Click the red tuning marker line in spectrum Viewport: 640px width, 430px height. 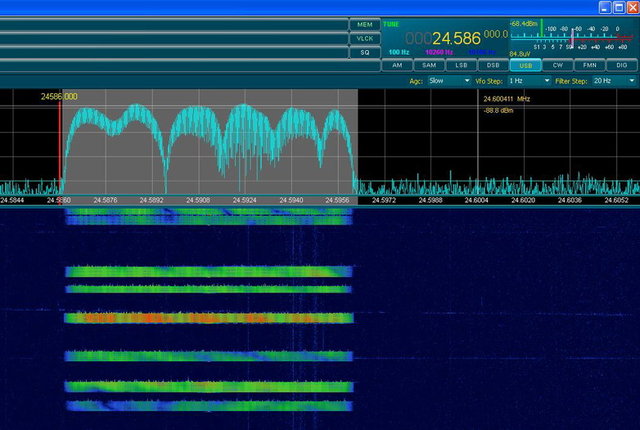(x=60, y=140)
